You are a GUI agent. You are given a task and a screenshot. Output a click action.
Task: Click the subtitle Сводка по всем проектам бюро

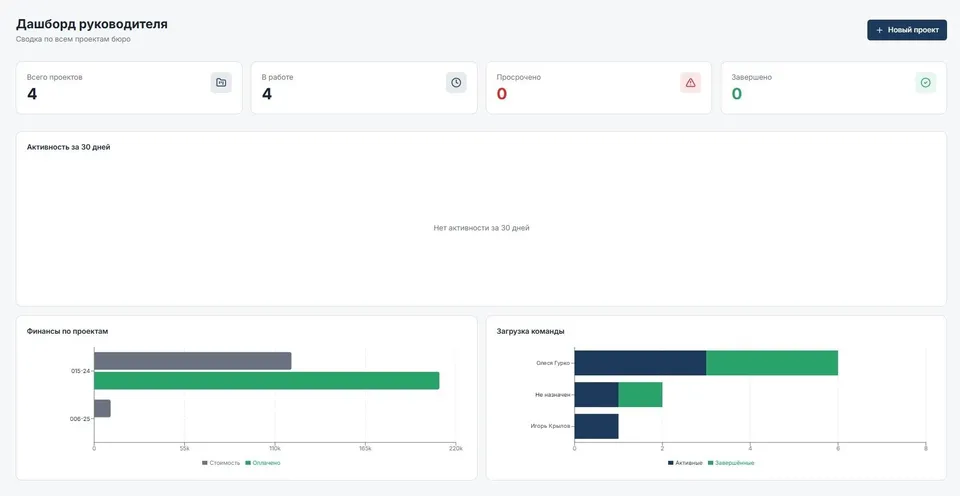[73, 39]
